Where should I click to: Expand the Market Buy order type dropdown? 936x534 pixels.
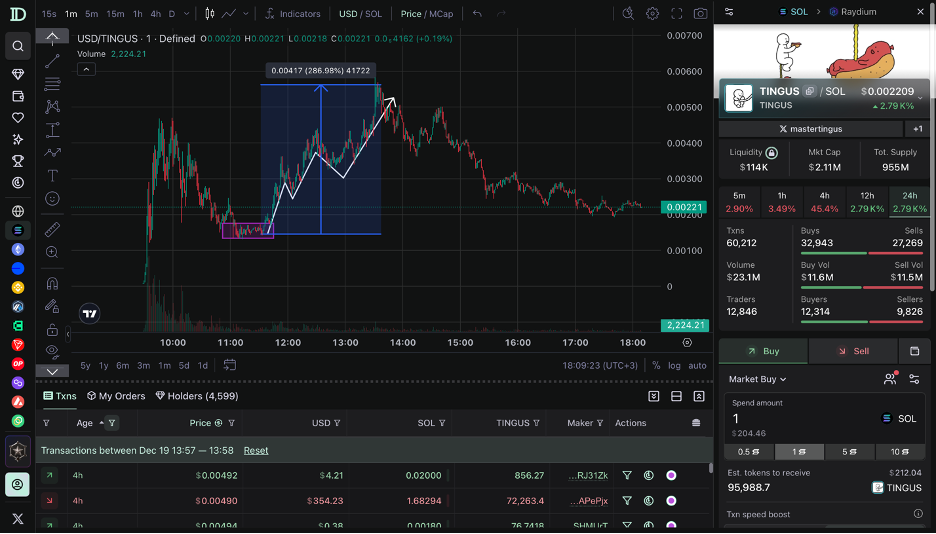757,379
